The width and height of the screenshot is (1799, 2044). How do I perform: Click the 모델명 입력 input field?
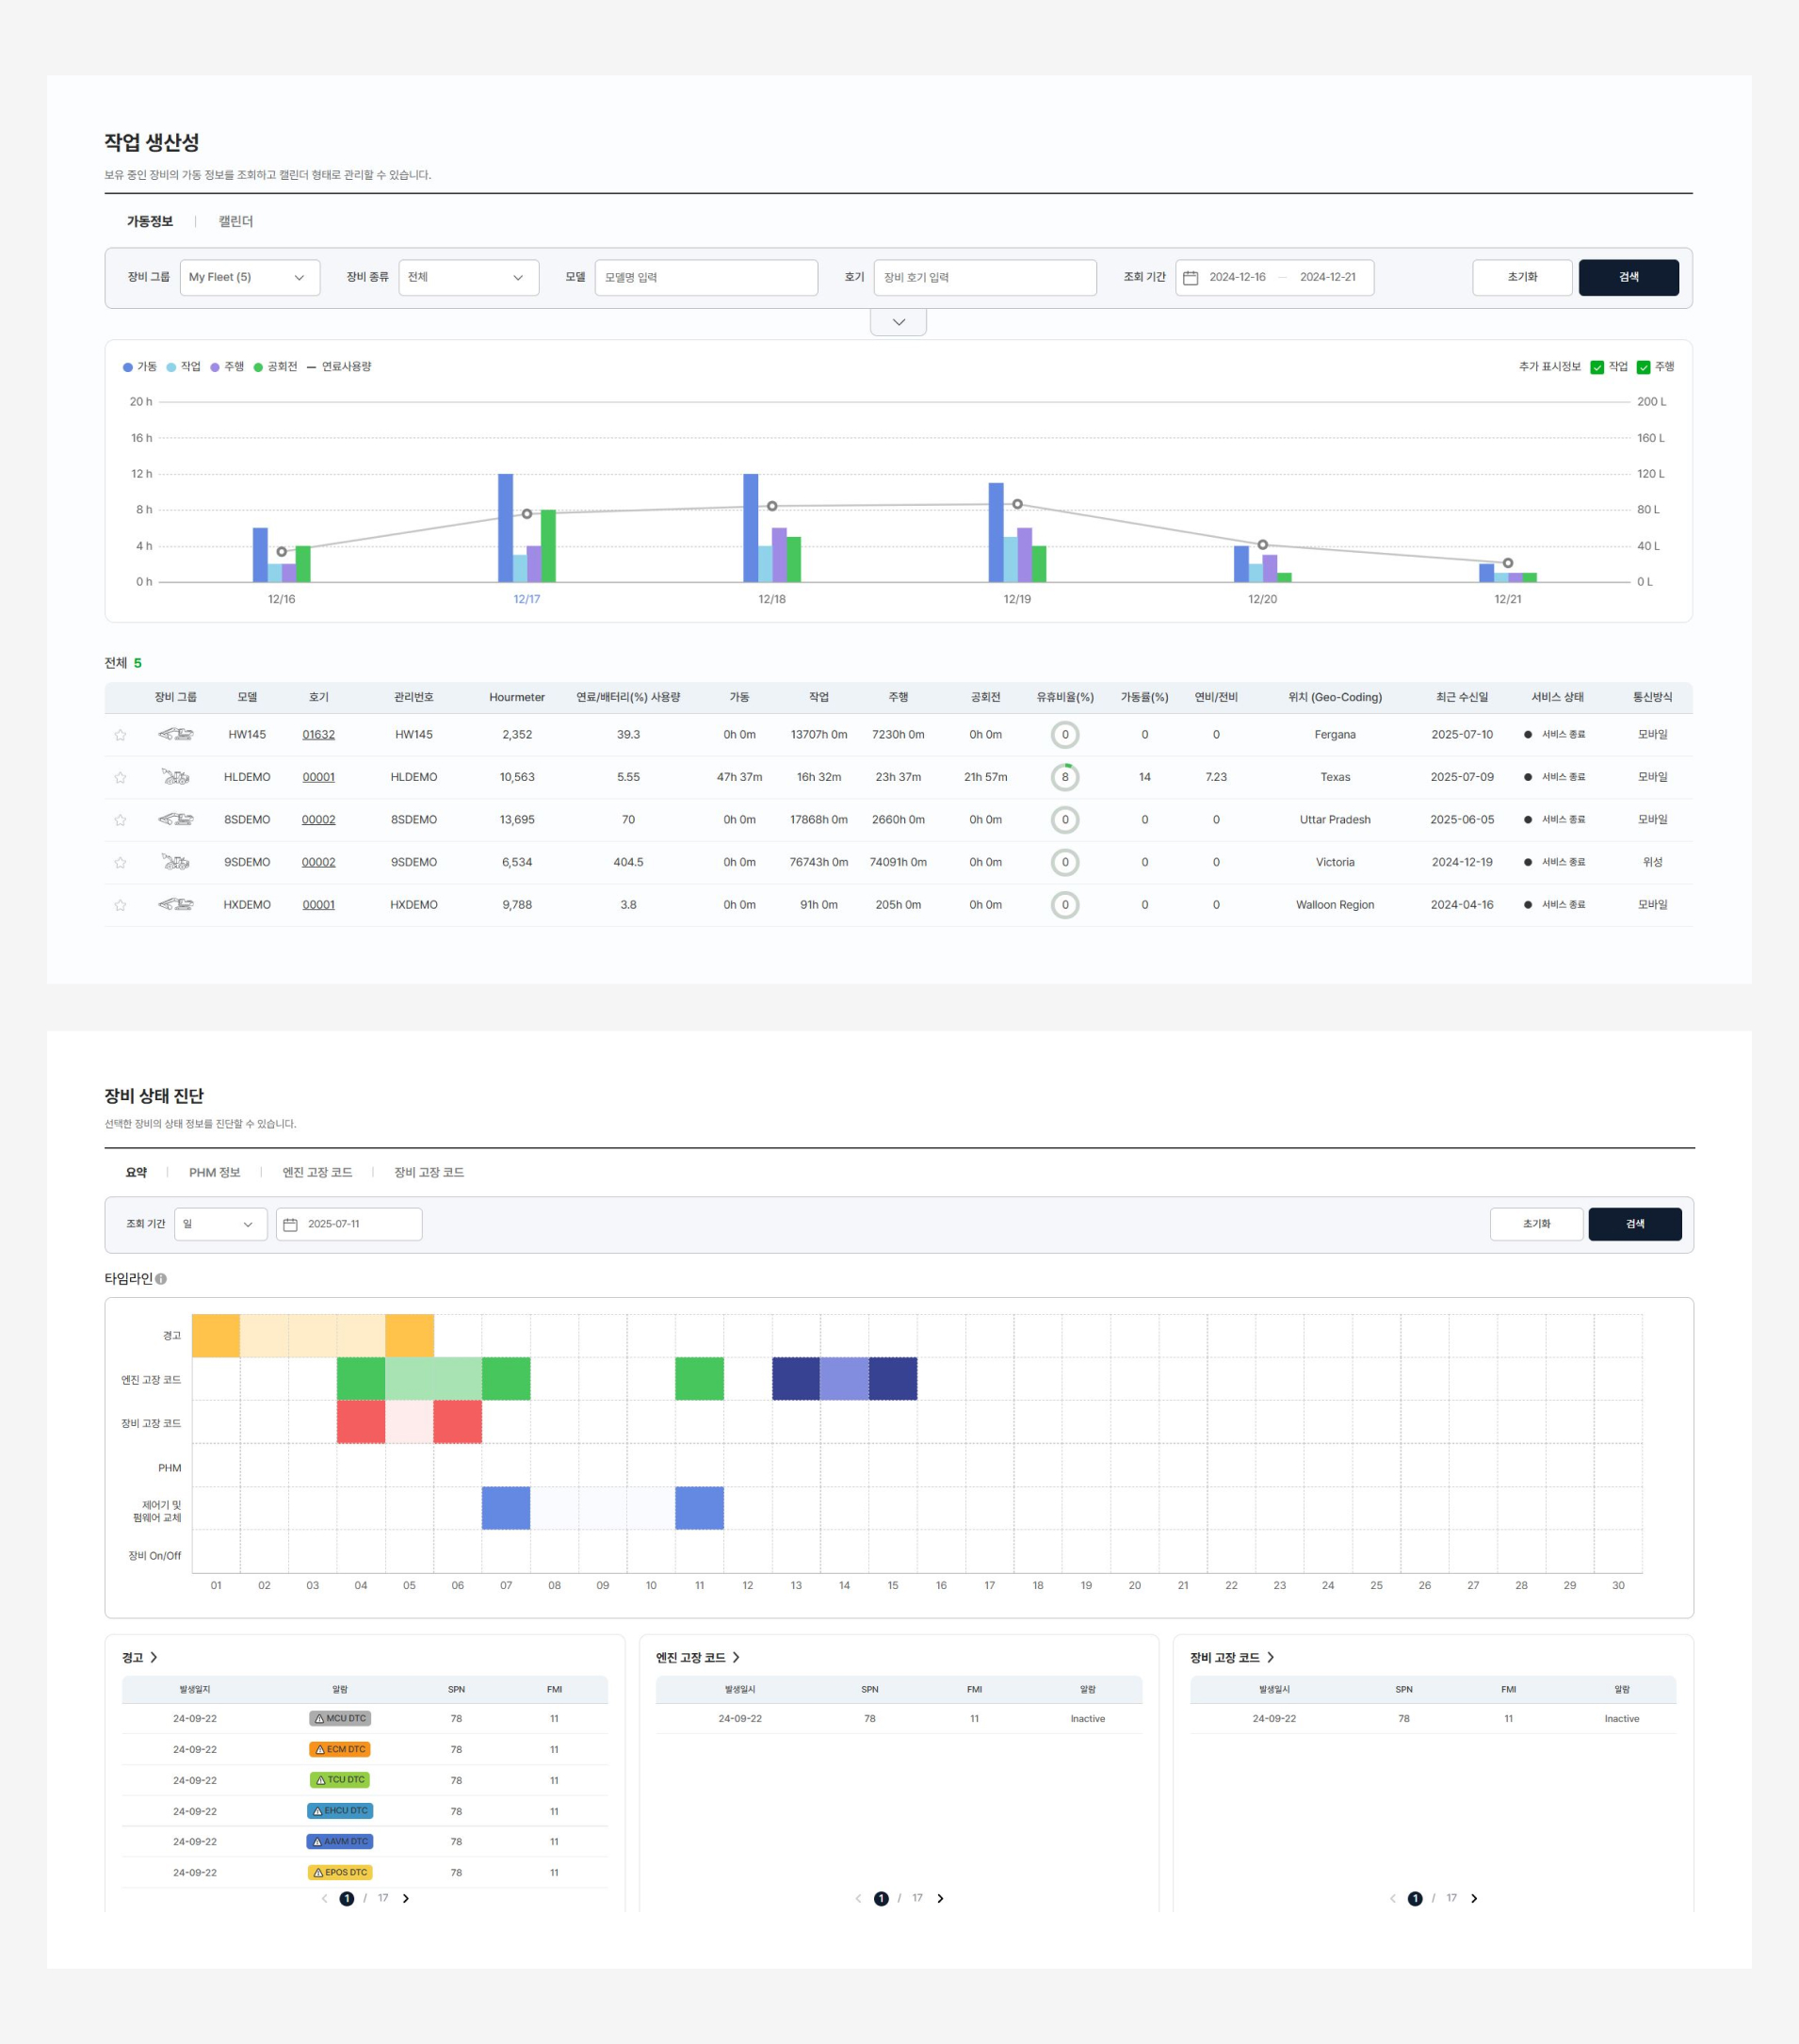click(x=706, y=278)
